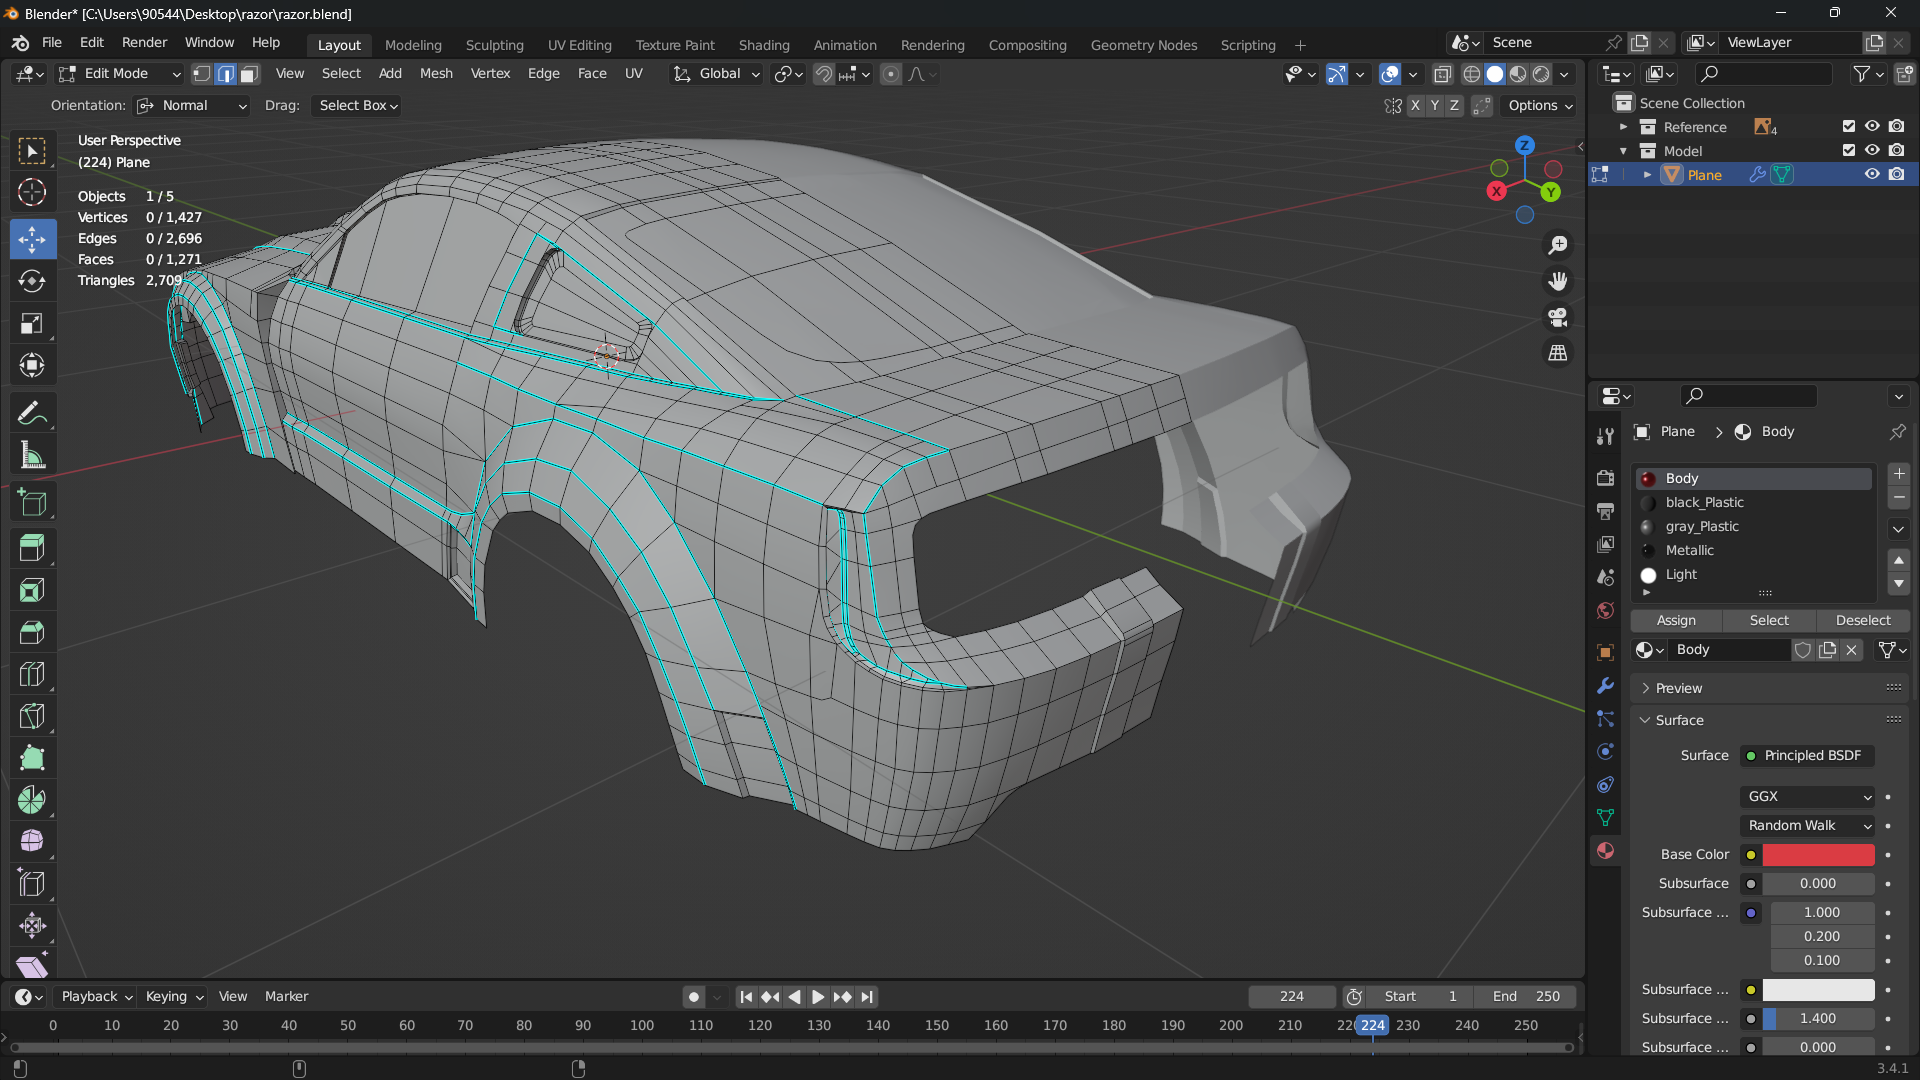Open the Mesh menu
This screenshot has height=1080, width=1920.
click(x=436, y=74)
